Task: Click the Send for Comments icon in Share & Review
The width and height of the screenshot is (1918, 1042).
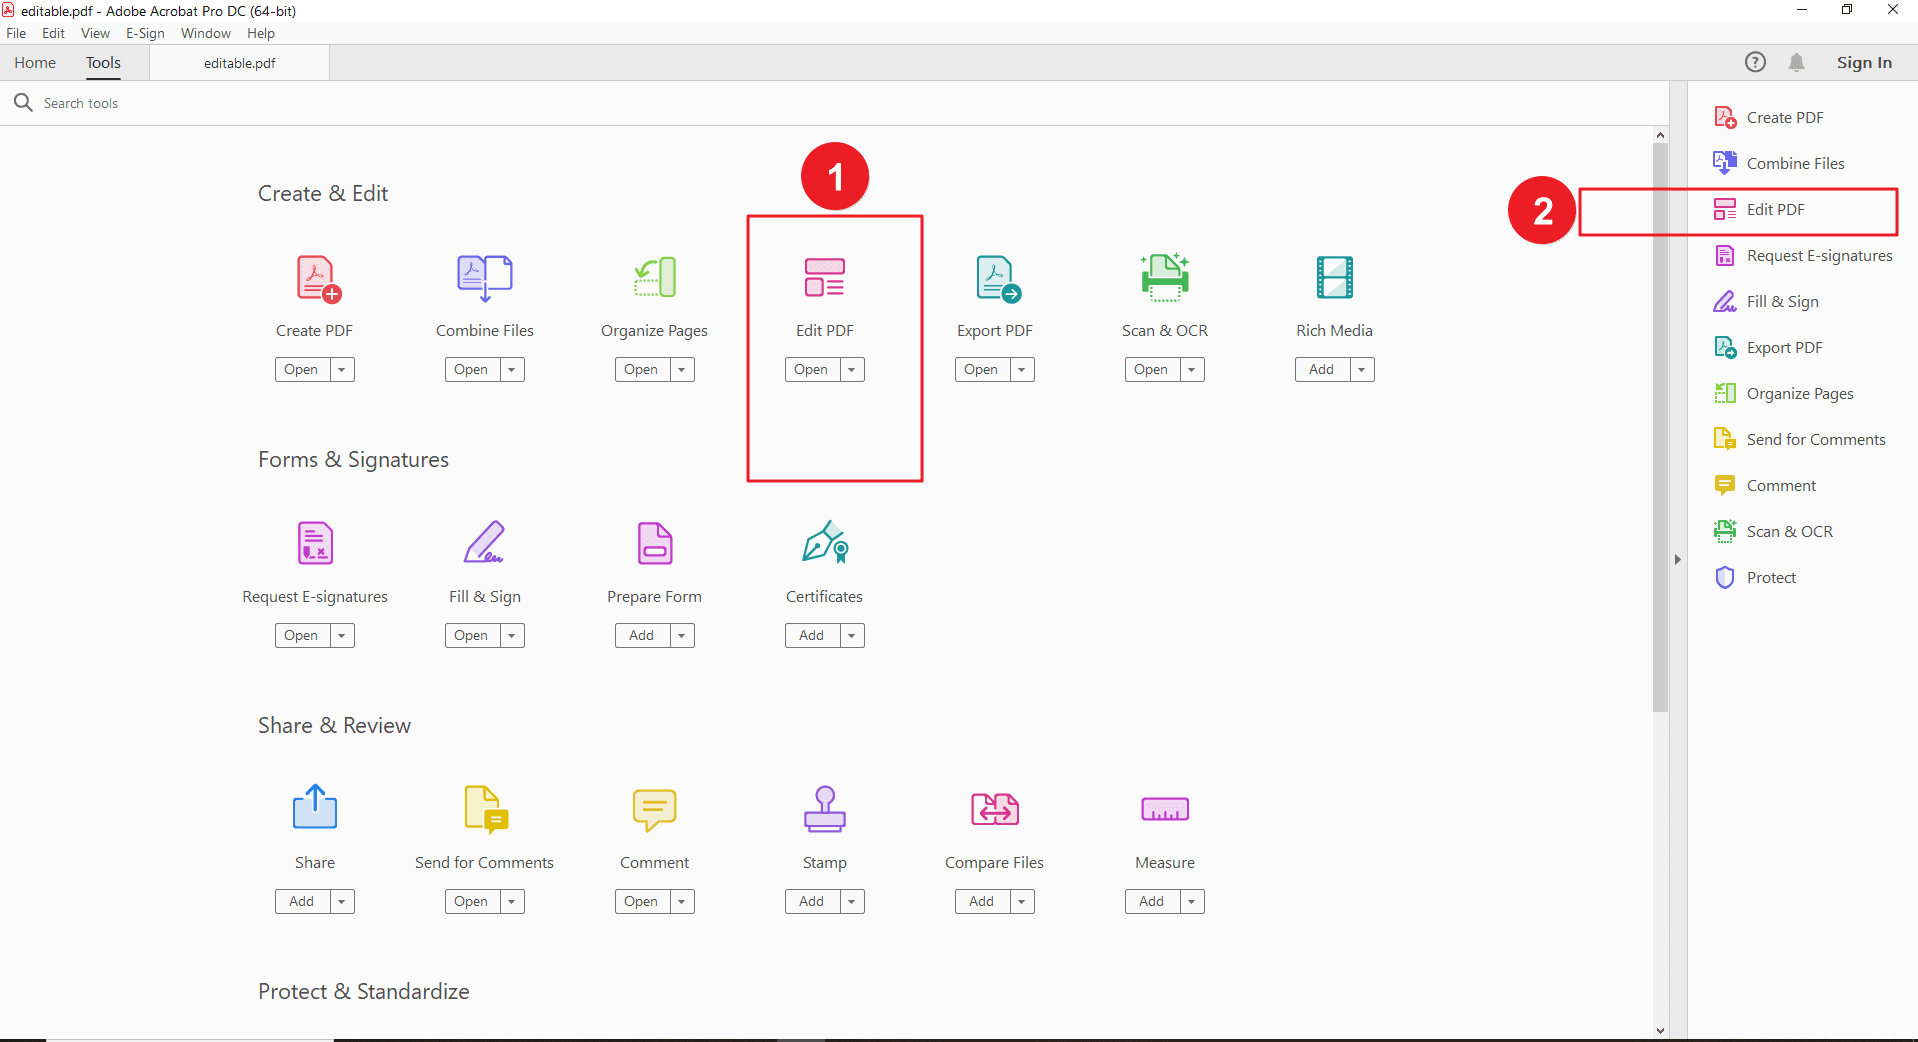Action: [487, 809]
